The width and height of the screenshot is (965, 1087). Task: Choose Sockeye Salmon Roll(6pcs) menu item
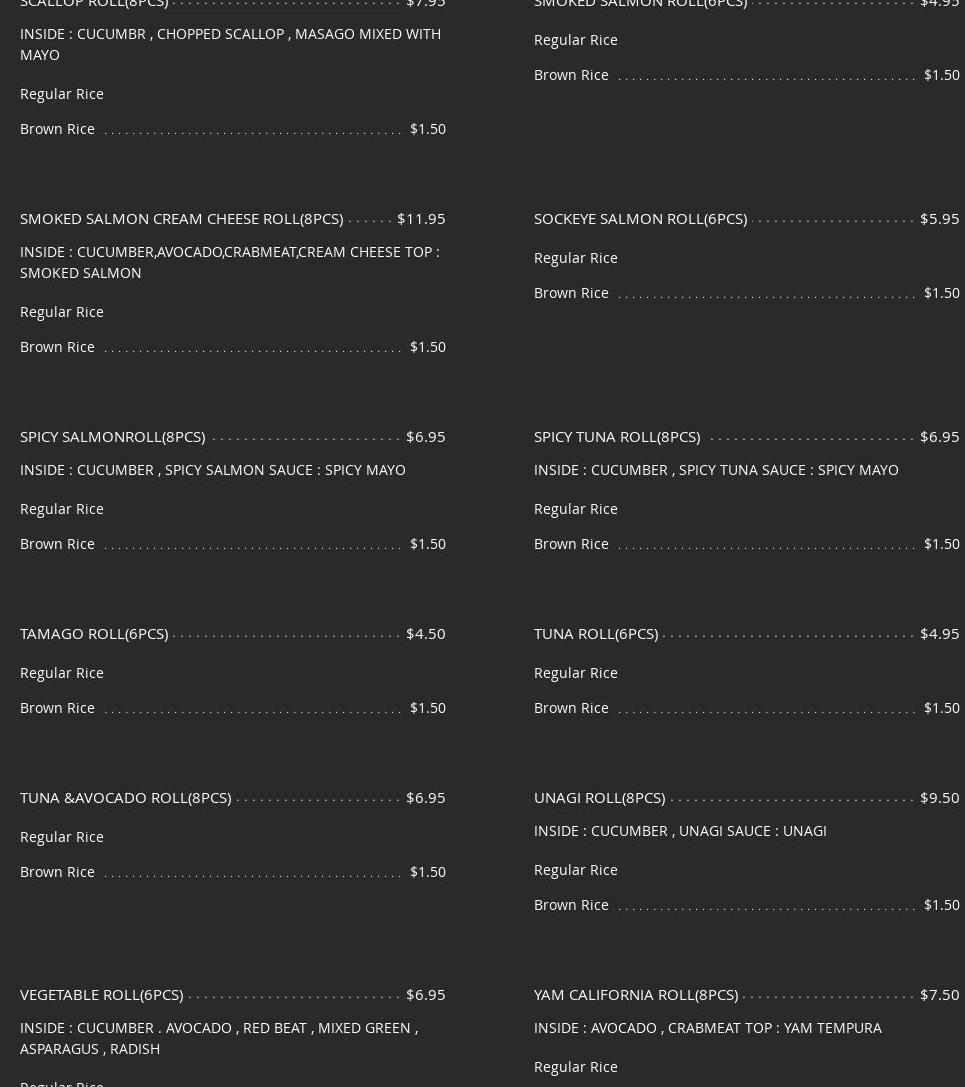pyautogui.click(x=641, y=219)
